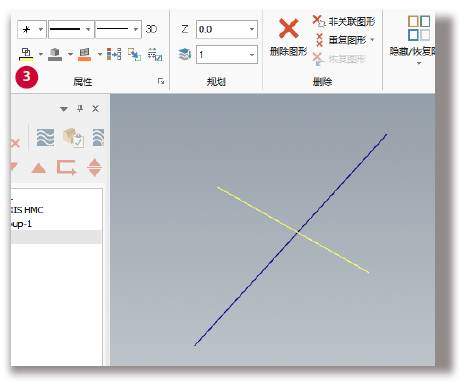
Task: Toggle the 3D construction mode label
Action: click(x=151, y=29)
